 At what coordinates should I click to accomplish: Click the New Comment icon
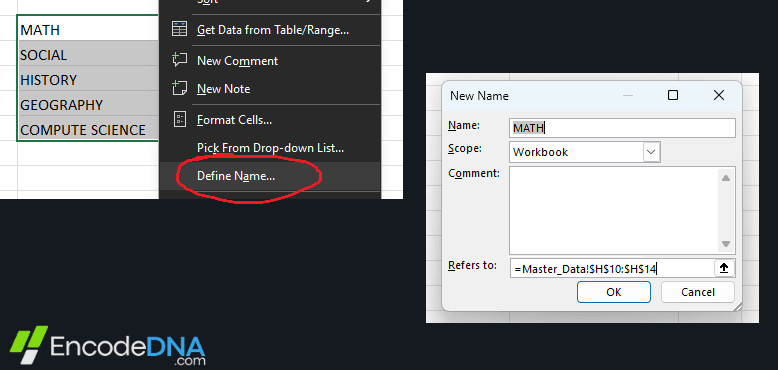[x=179, y=61]
